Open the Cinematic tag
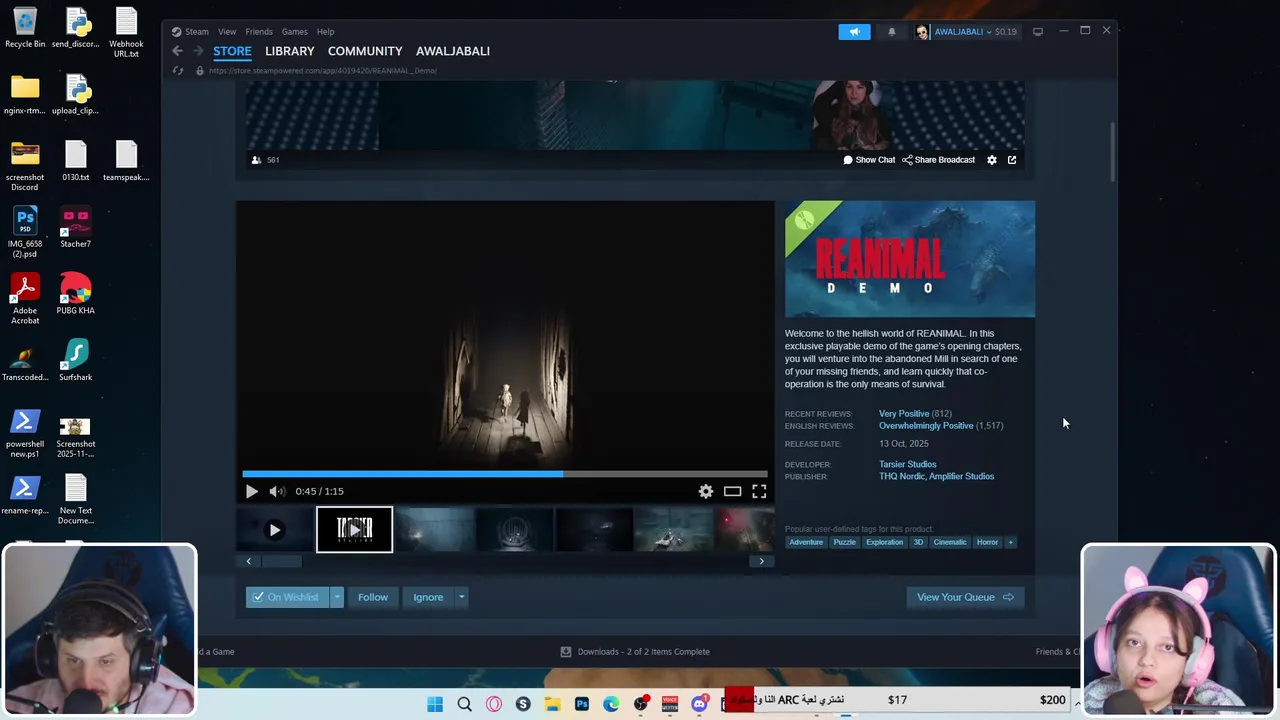Viewport: 1280px width, 720px height. (x=950, y=542)
